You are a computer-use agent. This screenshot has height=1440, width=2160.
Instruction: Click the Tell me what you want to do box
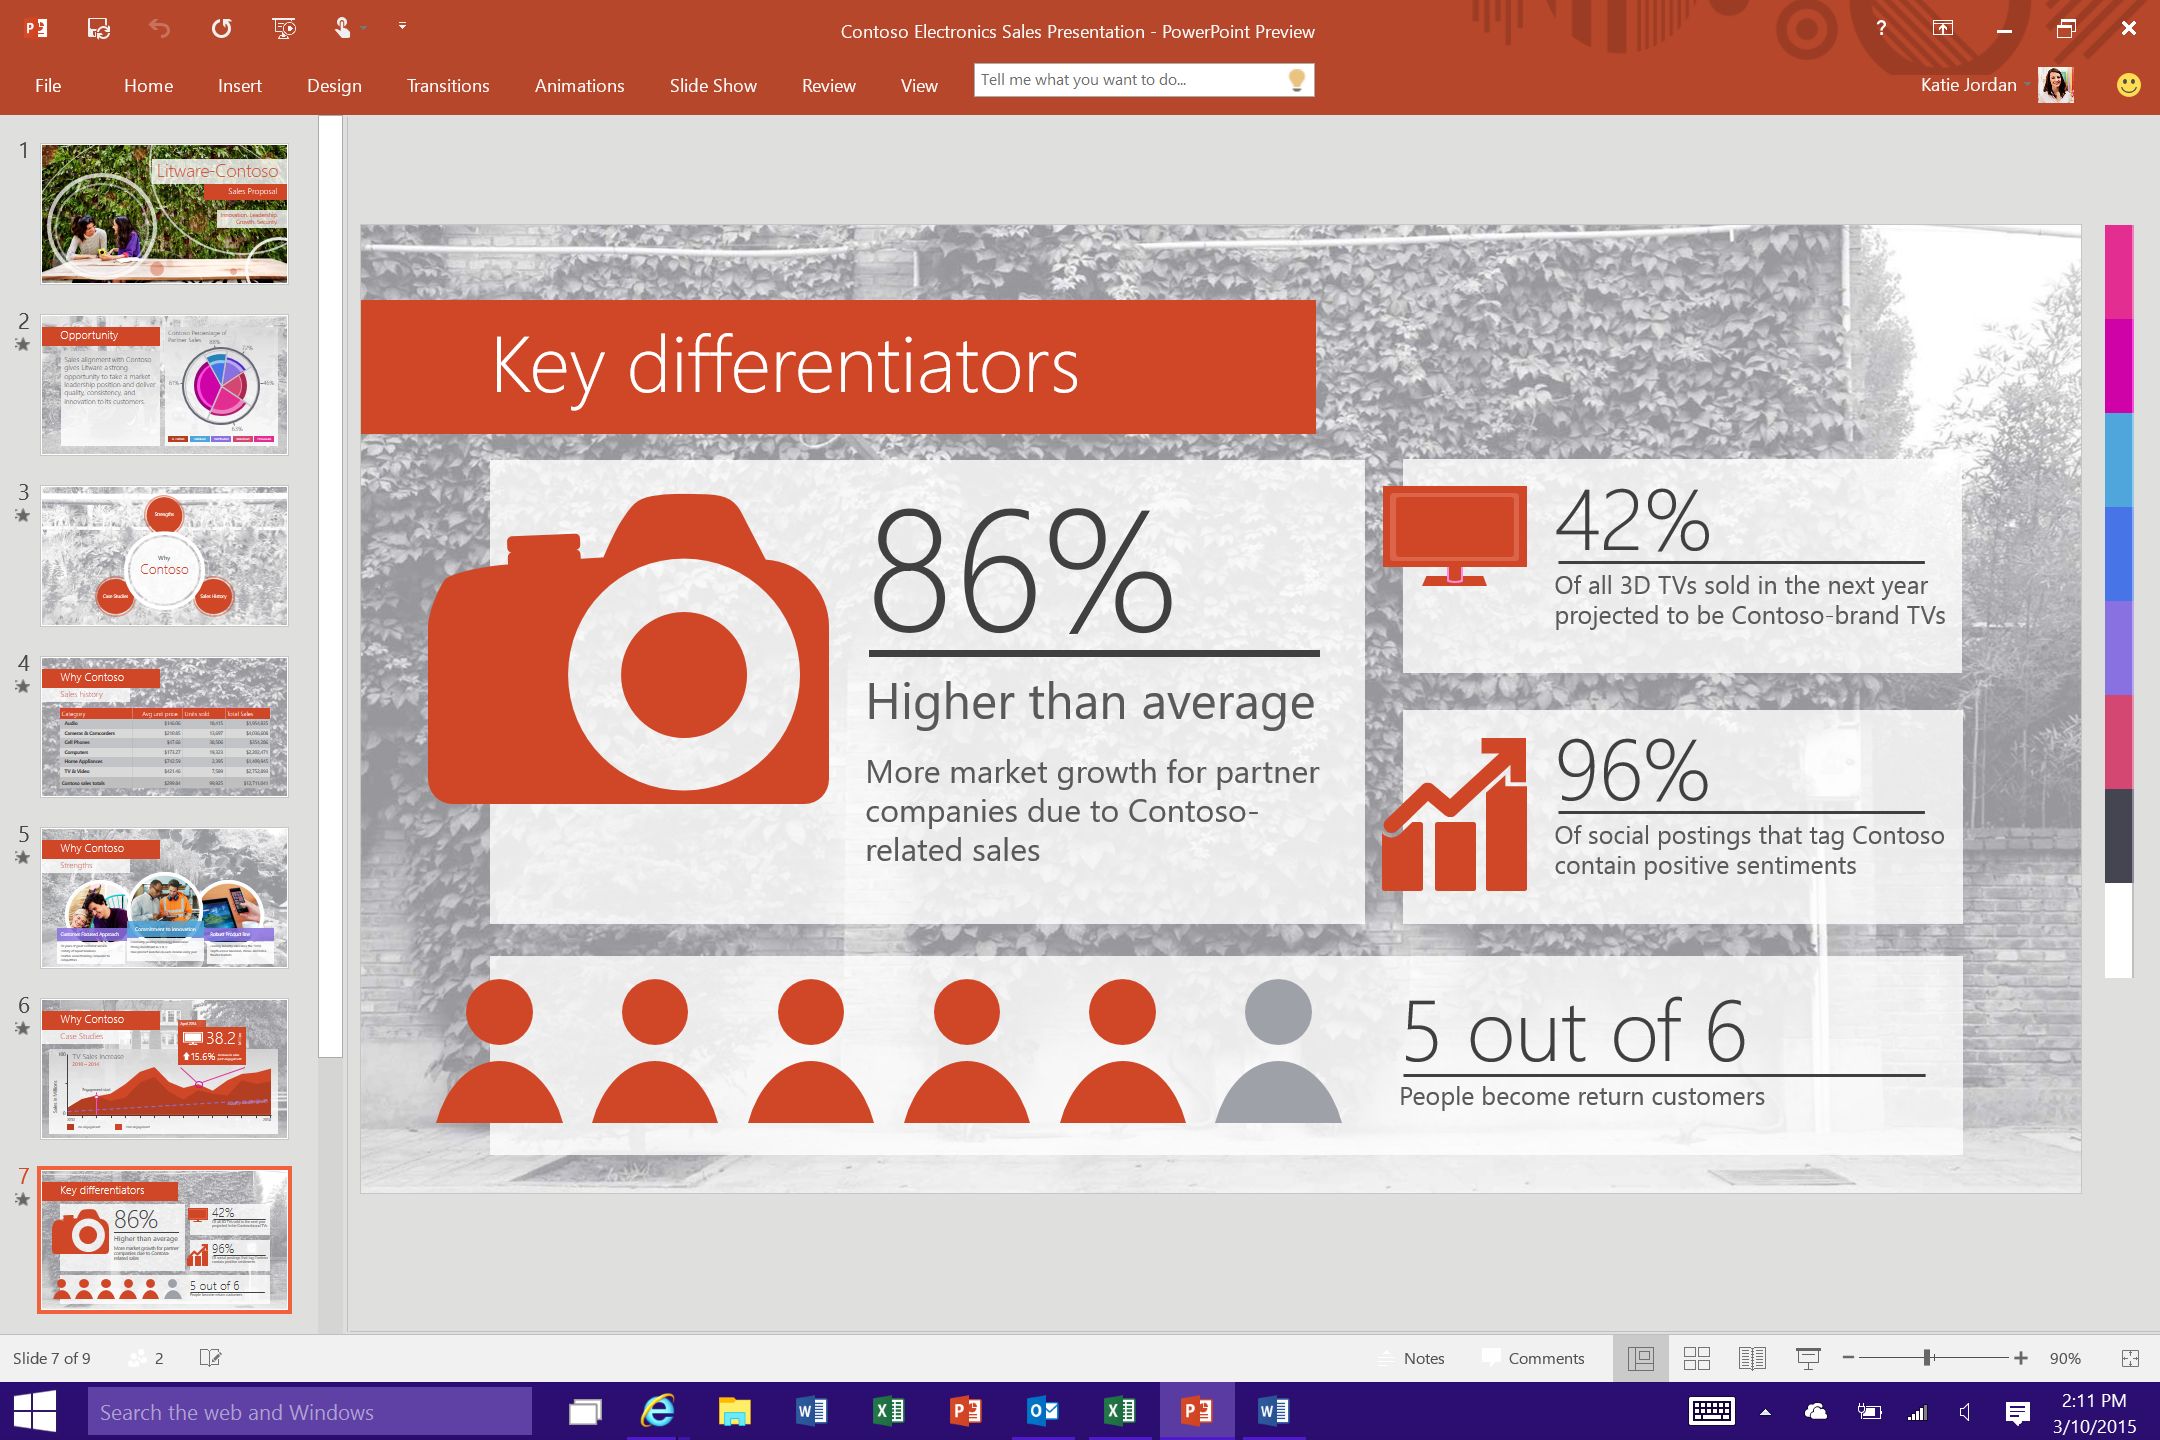[x=1143, y=80]
